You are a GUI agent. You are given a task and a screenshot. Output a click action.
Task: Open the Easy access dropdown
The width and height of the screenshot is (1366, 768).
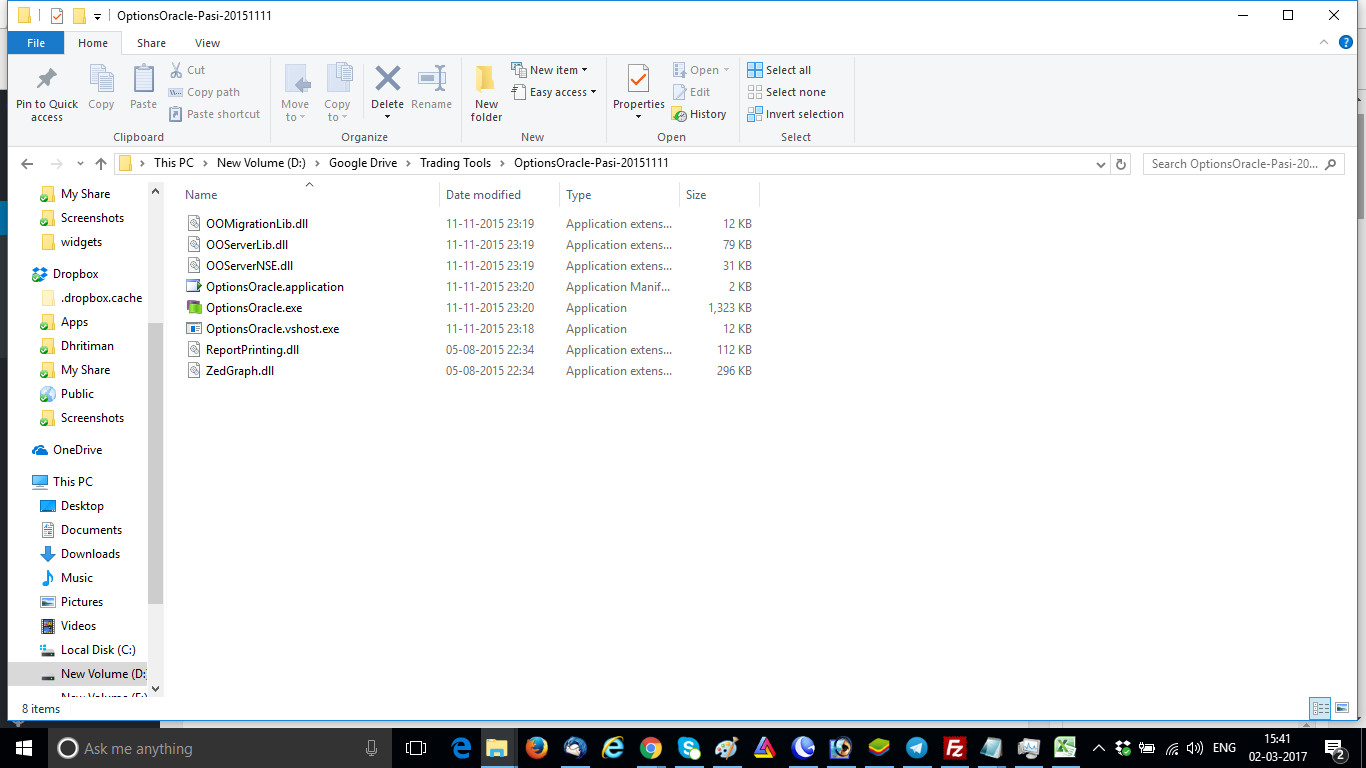coord(553,92)
